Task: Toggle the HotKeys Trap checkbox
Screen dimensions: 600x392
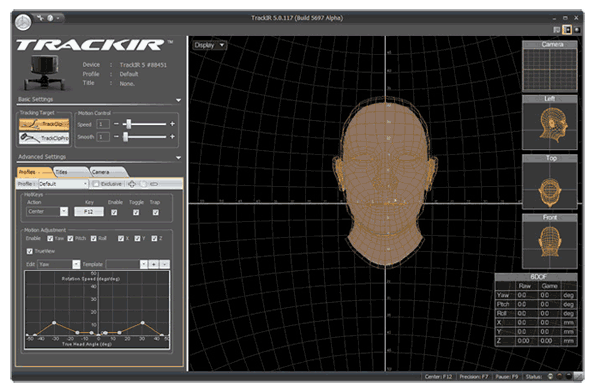Action: pos(155,212)
